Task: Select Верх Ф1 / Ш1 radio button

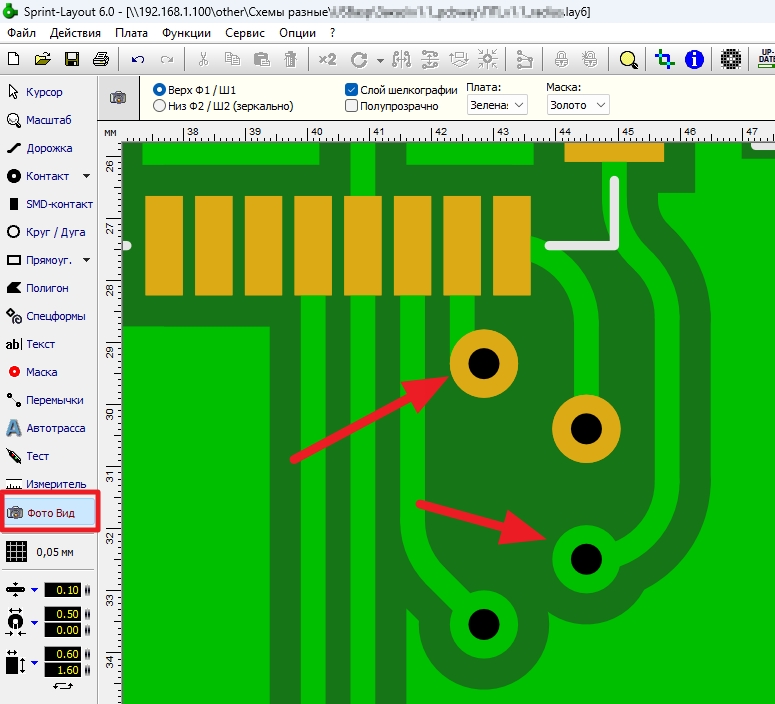Action: 159,89
